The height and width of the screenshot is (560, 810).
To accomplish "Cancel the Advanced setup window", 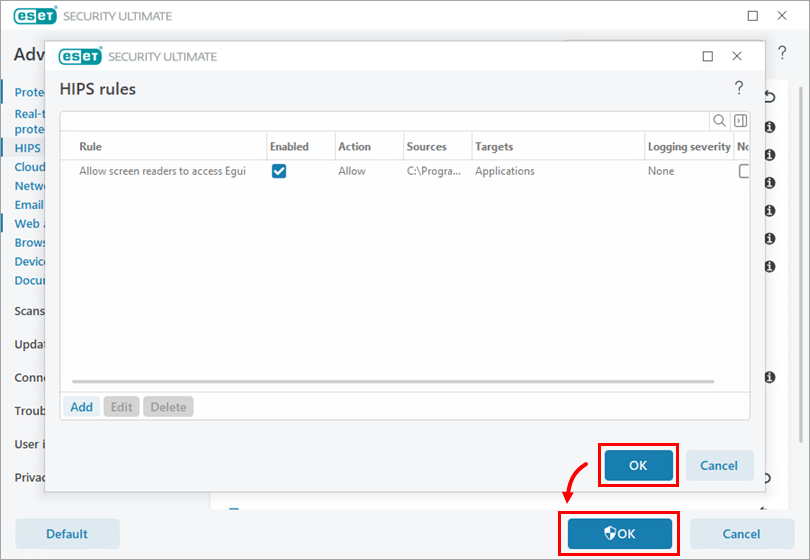I will [741, 534].
